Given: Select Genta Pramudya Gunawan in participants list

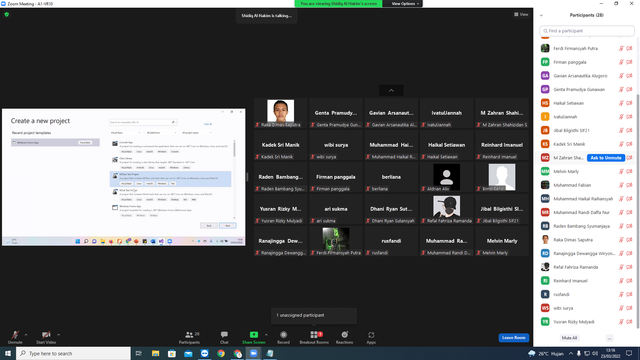Looking at the screenshot, I should (586, 89).
